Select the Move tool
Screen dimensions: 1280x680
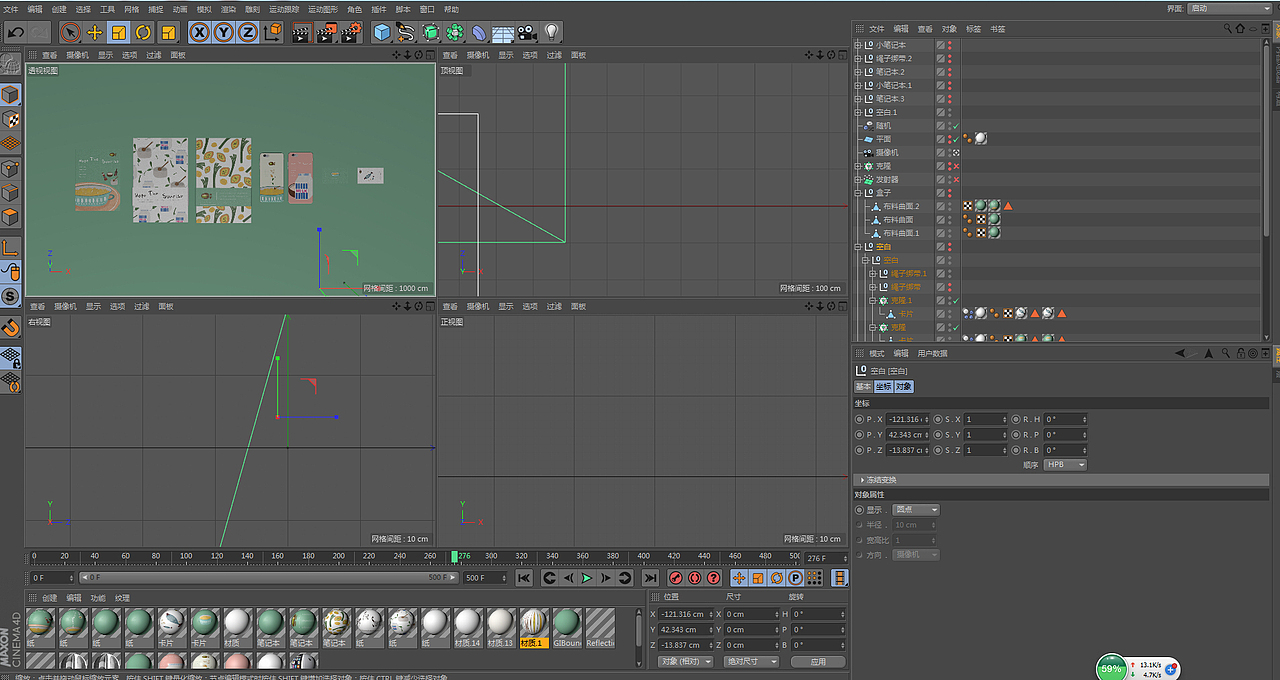pos(95,32)
